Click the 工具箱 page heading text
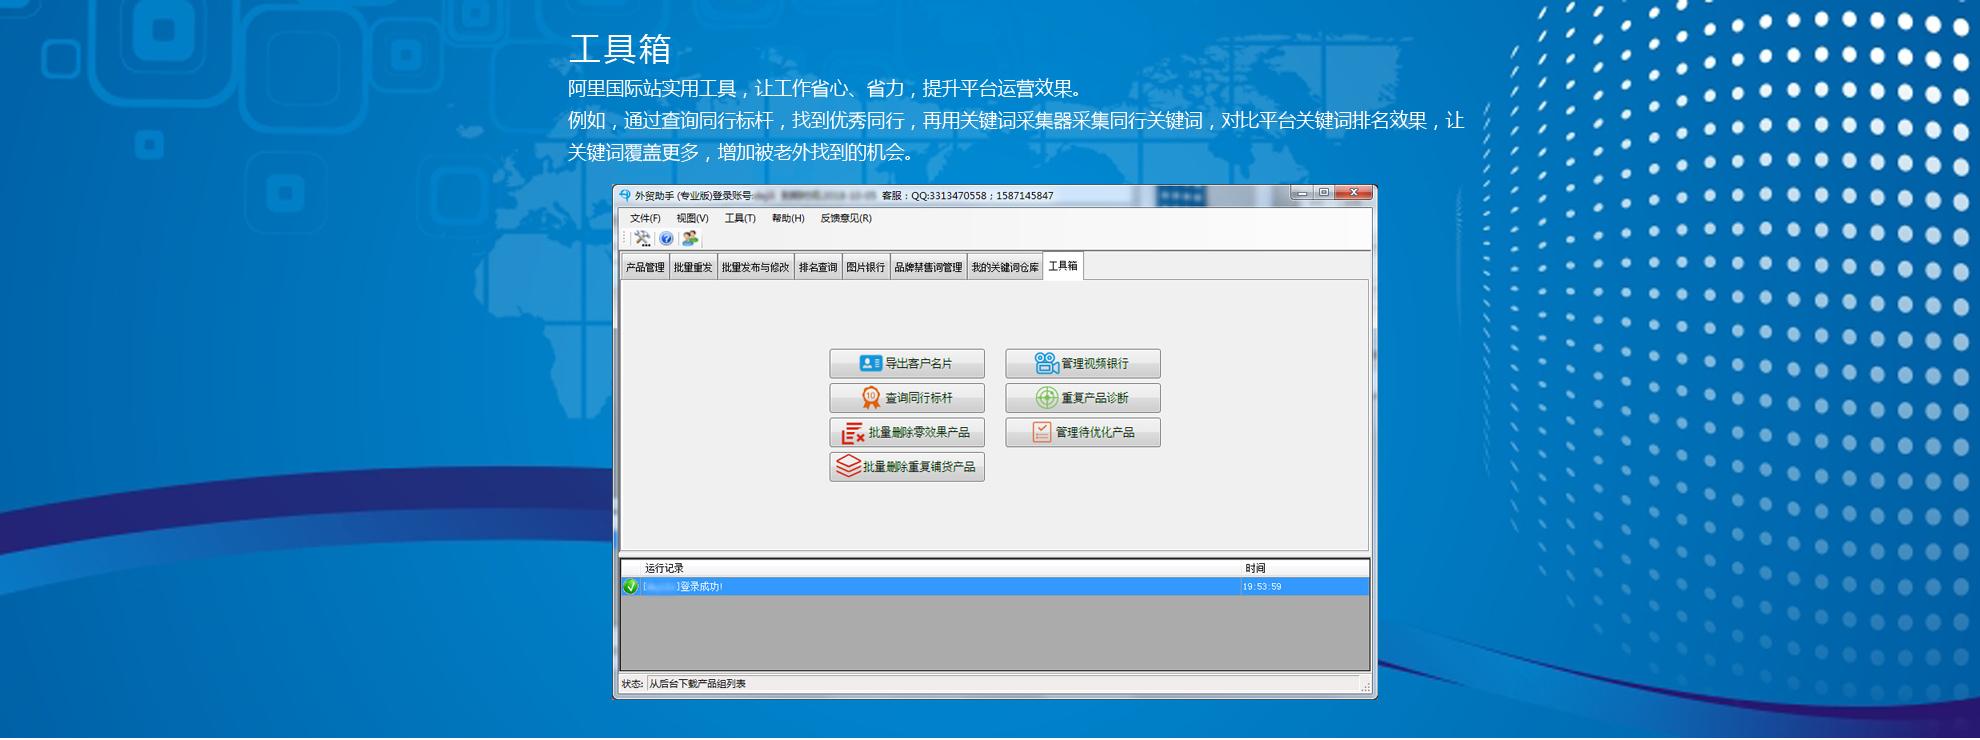The height and width of the screenshot is (740, 1980). [620, 49]
